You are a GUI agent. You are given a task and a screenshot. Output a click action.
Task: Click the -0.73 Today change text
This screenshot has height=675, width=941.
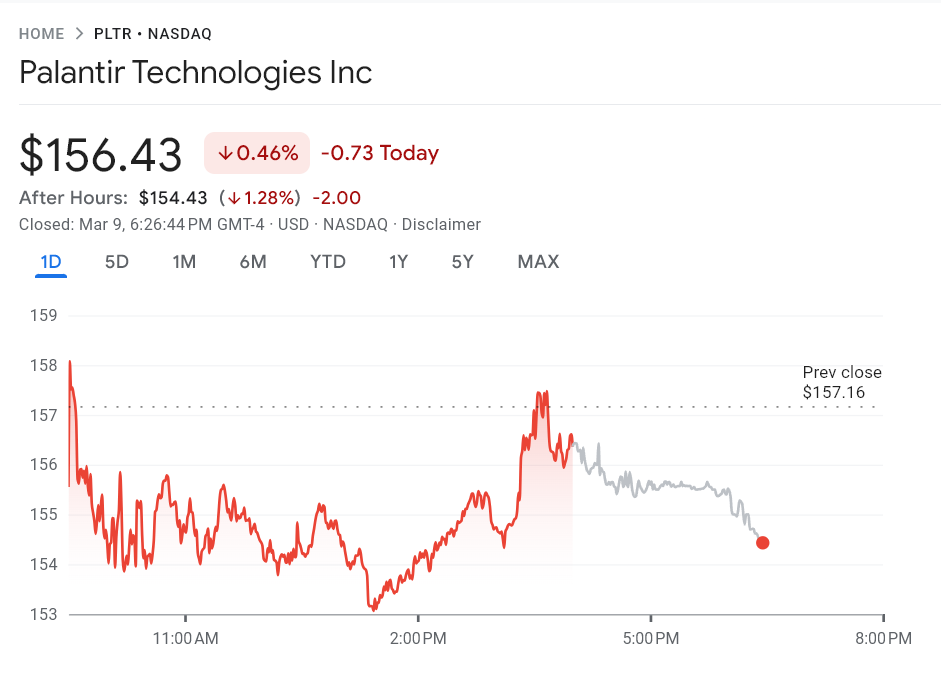tap(380, 154)
